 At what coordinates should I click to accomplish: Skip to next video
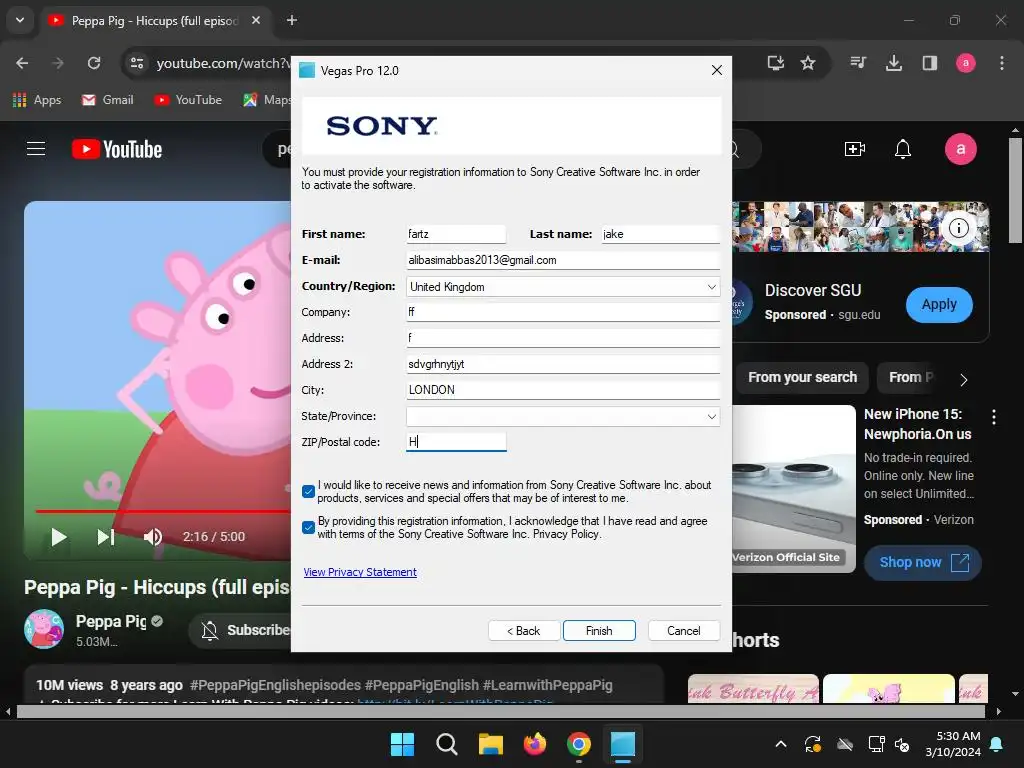(x=106, y=537)
